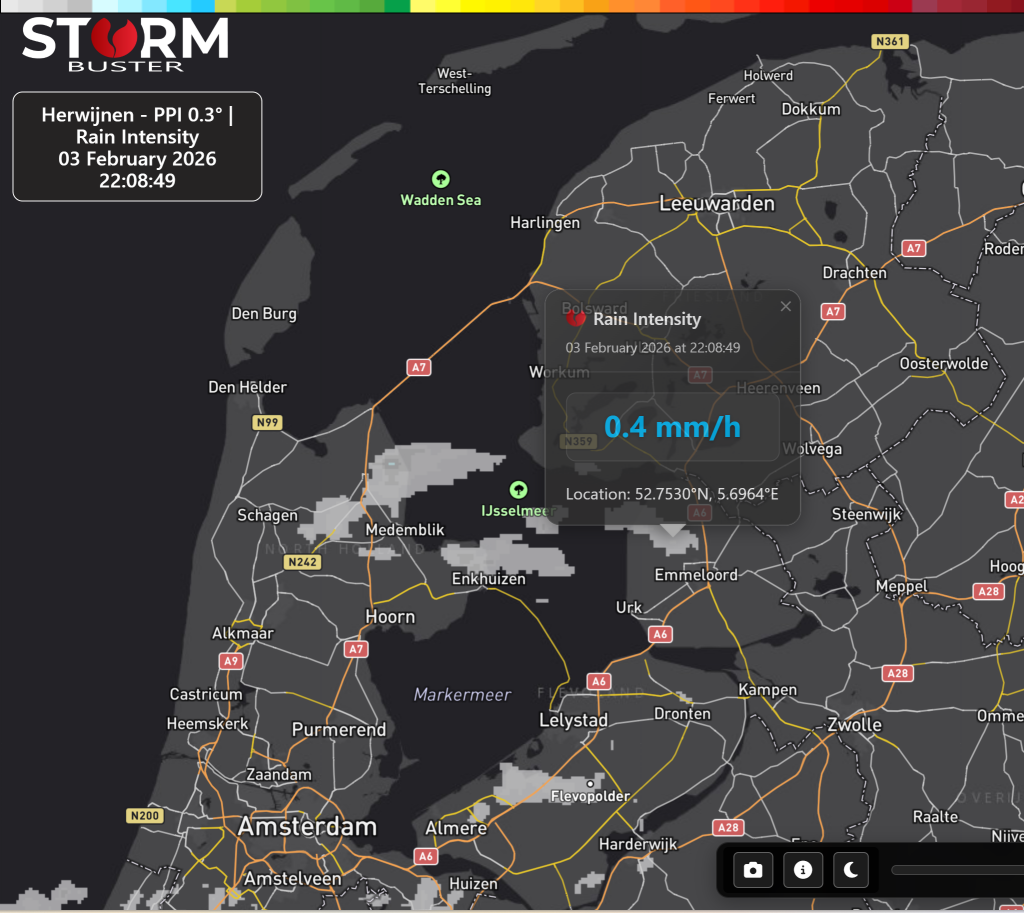Click the Raalte town label
1024x913 pixels.
click(x=935, y=817)
